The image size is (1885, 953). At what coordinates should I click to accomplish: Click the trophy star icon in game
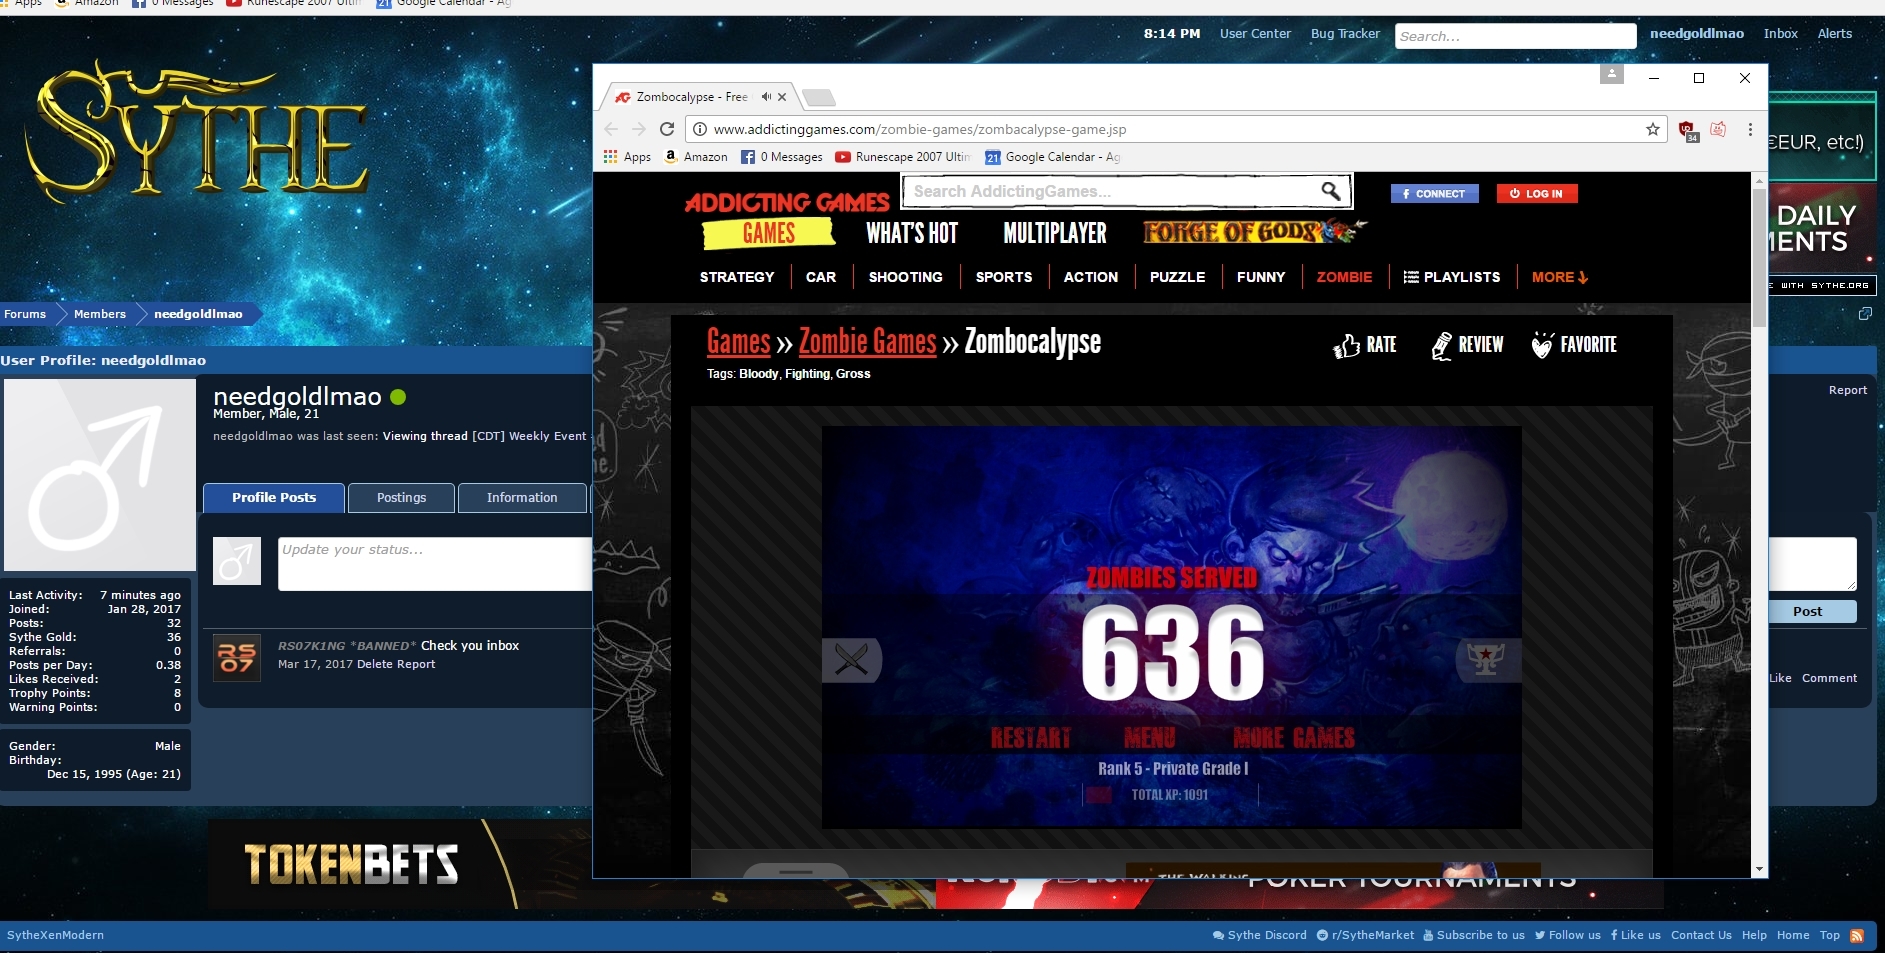coord(1487,660)
